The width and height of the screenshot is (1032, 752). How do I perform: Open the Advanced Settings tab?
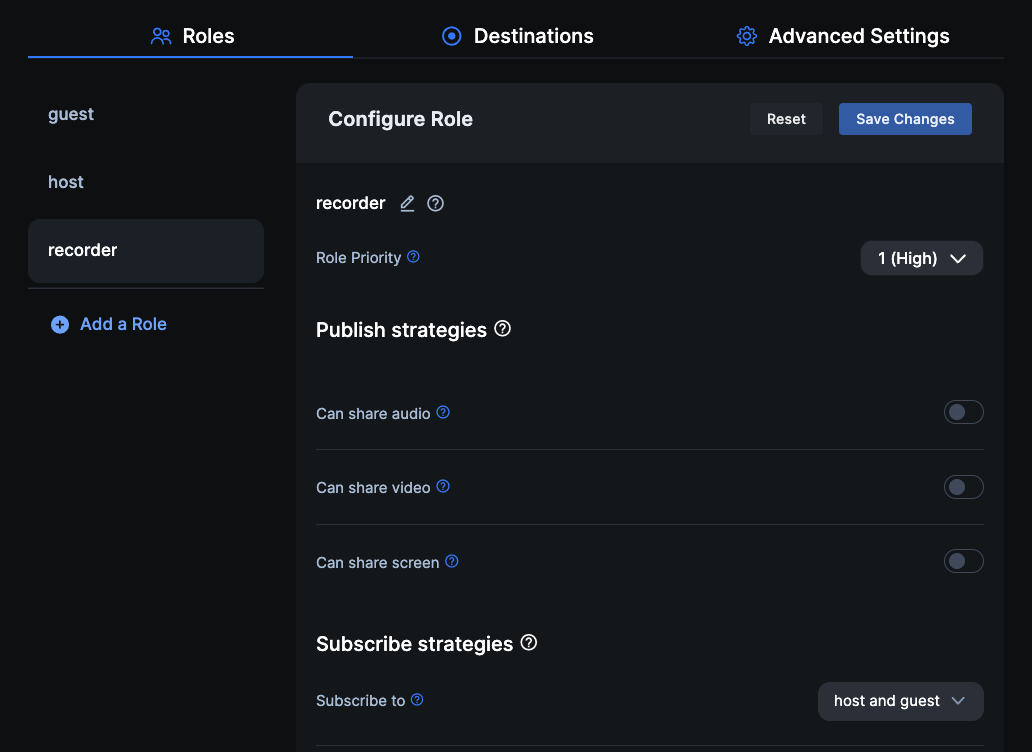(843, 36)
